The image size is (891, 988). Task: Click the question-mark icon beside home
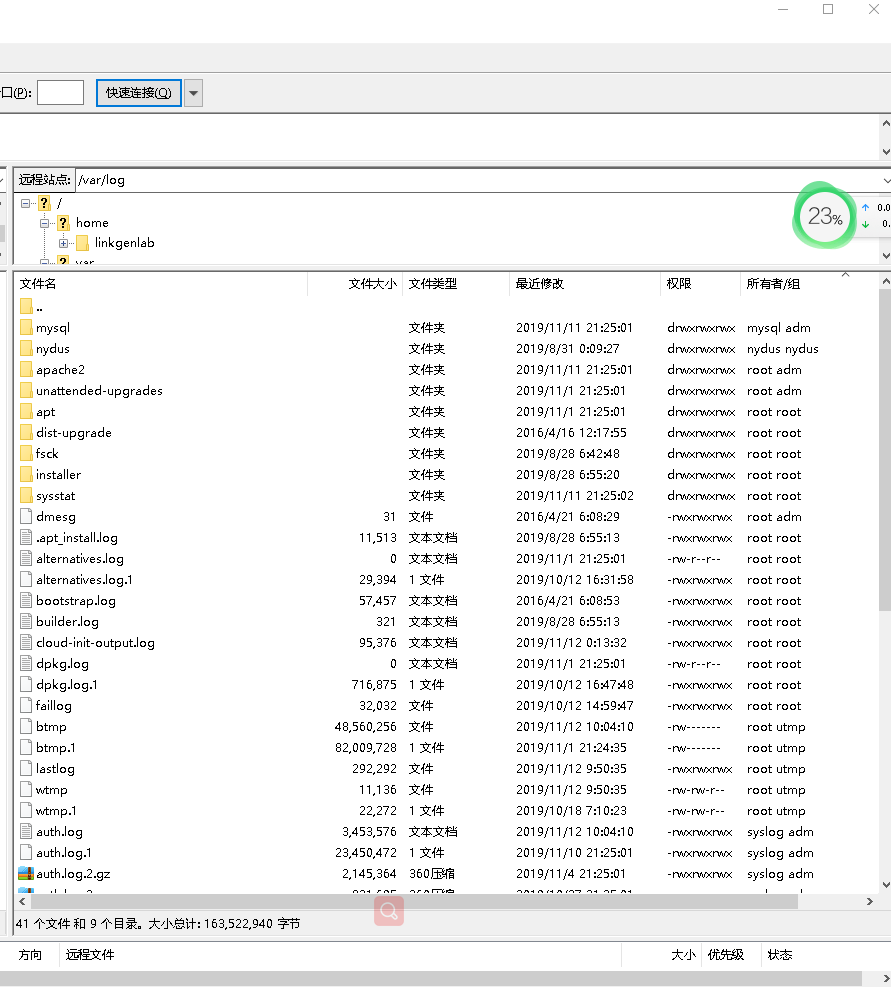(x=63, y=222)
